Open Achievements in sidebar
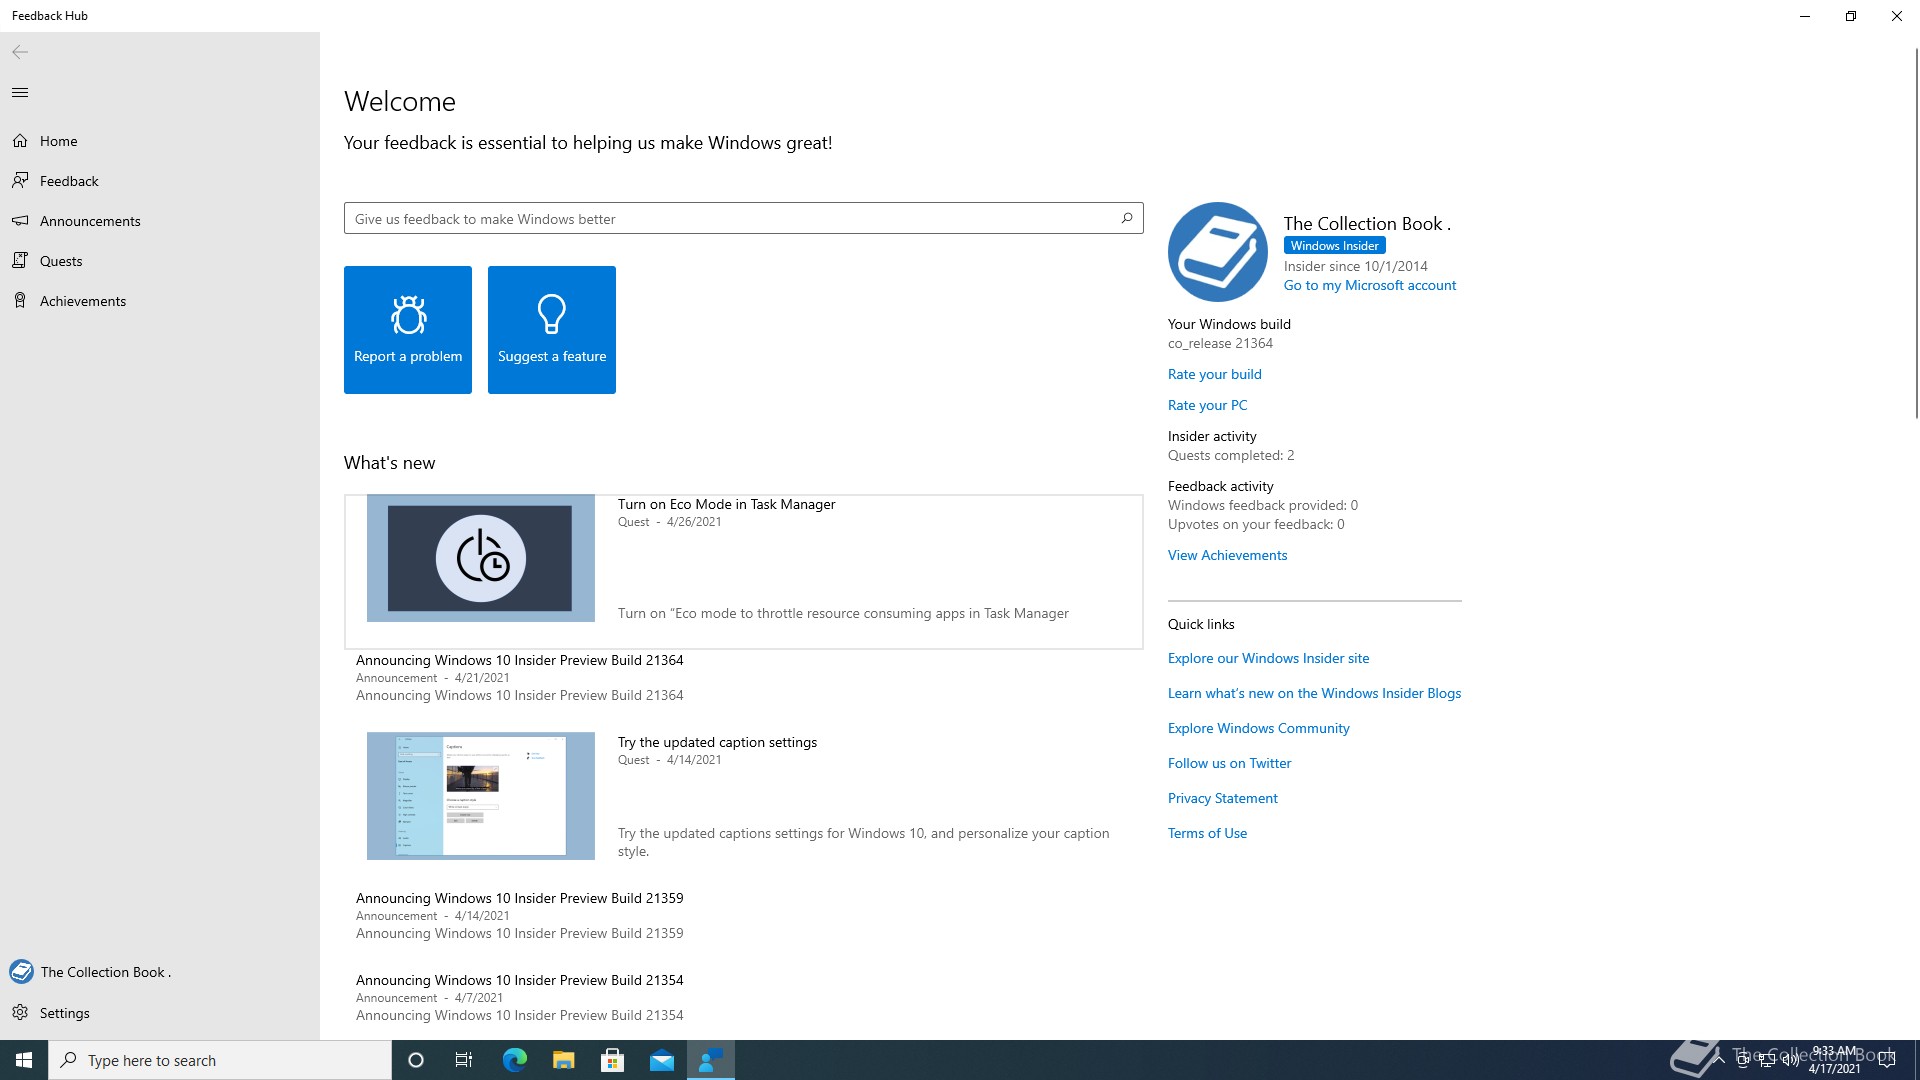1920x1080 pixels. point(160,301)
